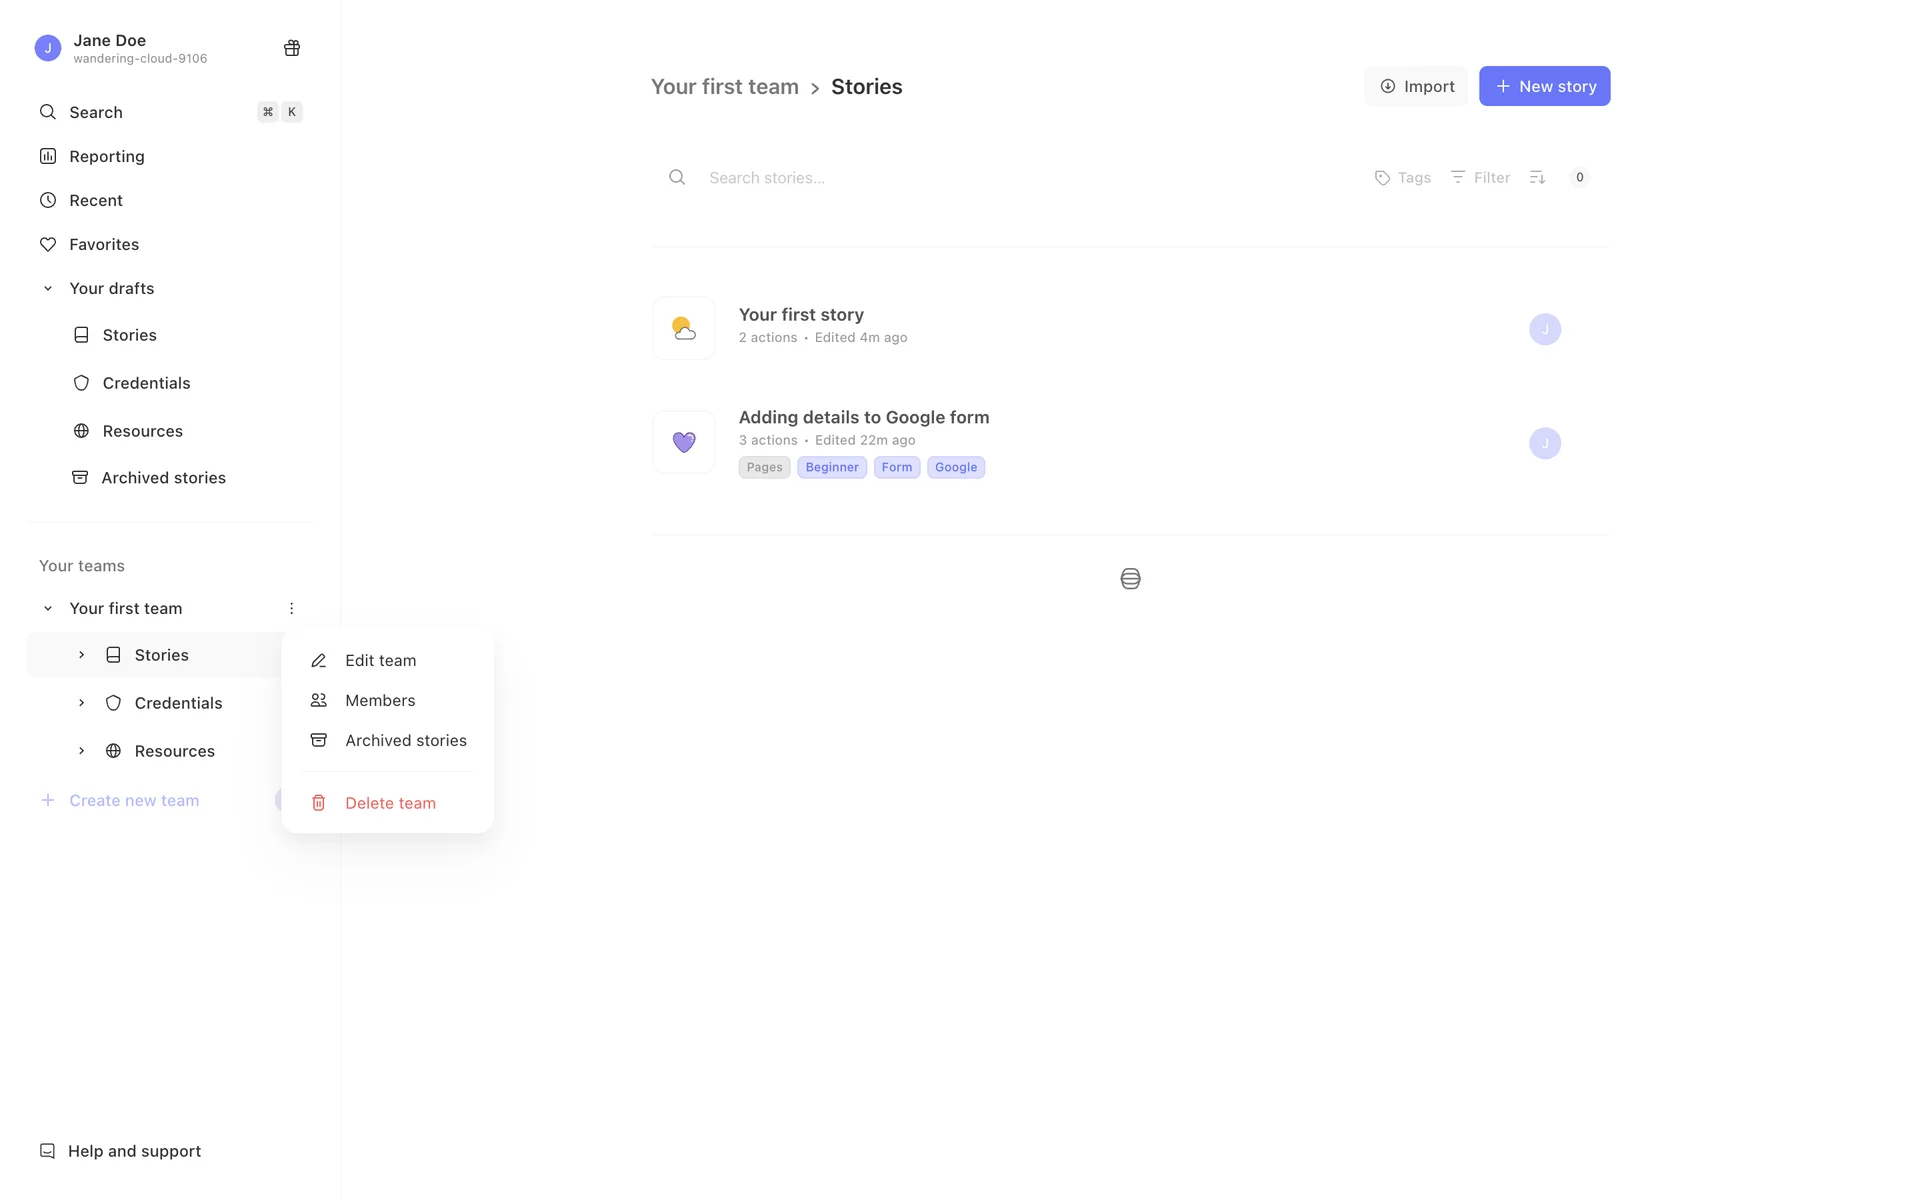Open the Filter options
This screenshot has width=1920, height=1200.
point(1480,177)
